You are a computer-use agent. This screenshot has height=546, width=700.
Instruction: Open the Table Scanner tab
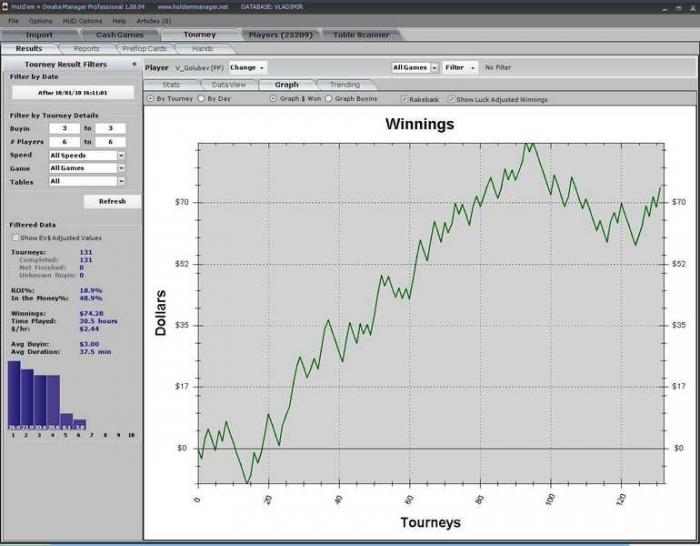361,35
